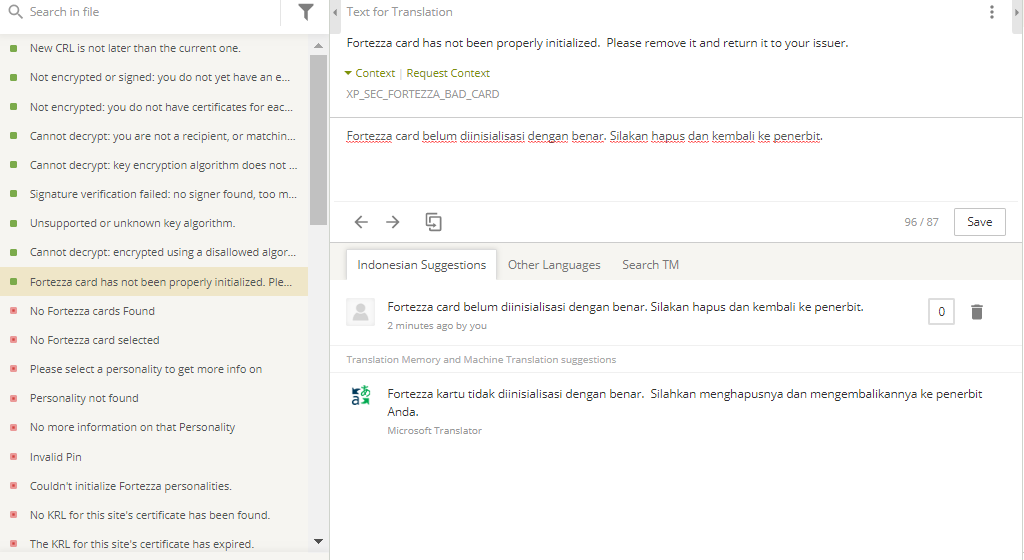The height and width of the screenshot is (560, 1024).
Task: Select highlighted 'Fortezza card has not been' string
Action: point(154,282)
